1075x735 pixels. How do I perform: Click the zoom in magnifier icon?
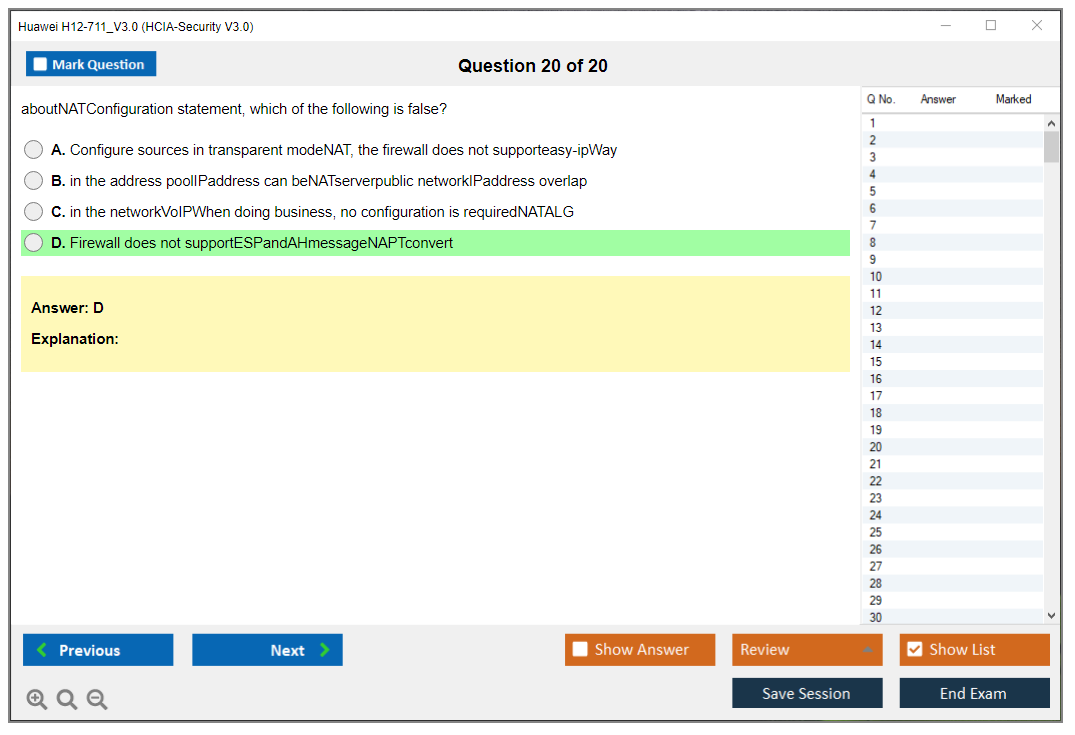[37, 700]
